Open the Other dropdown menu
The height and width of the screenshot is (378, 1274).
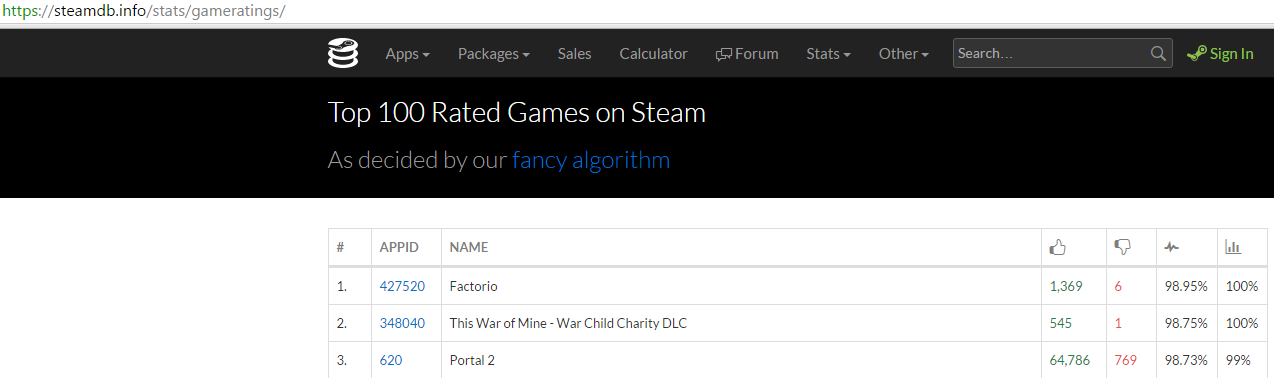pos(903,54)
